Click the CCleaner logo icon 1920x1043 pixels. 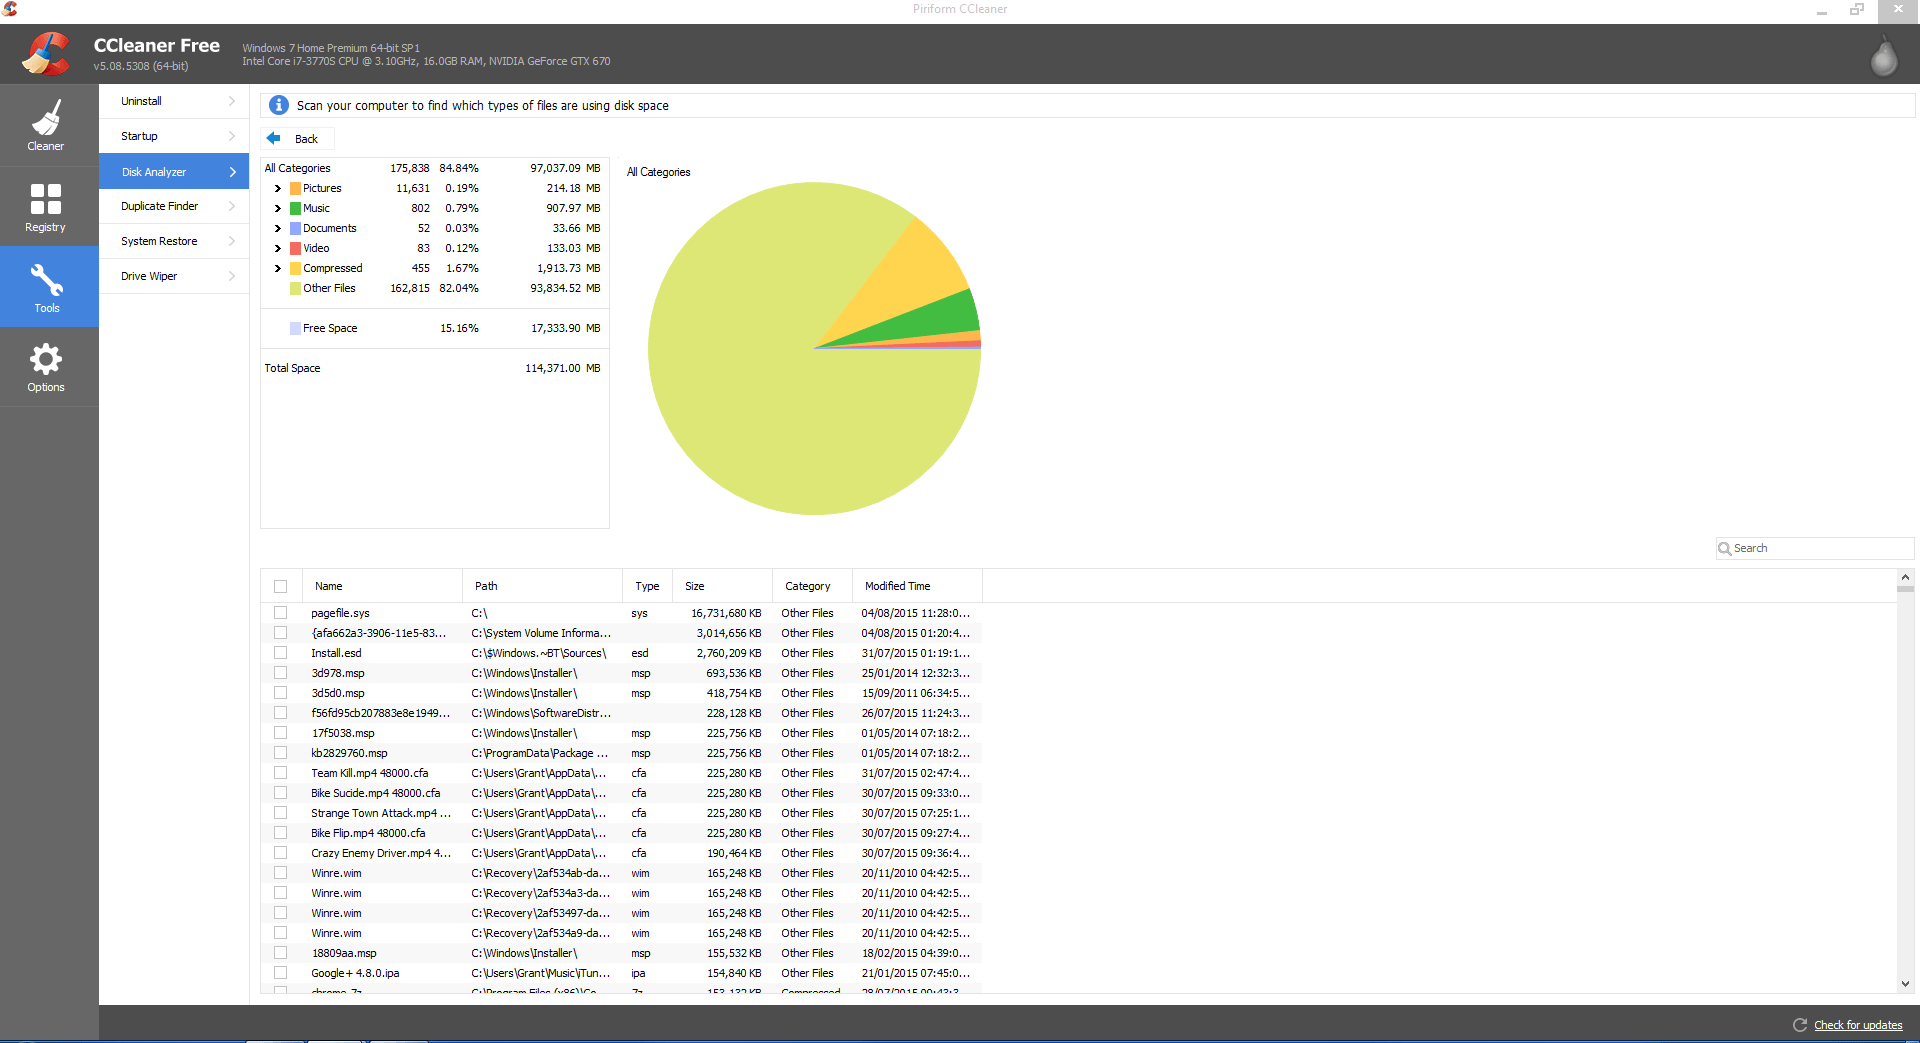pyautogui.click(x=46, y=53)
